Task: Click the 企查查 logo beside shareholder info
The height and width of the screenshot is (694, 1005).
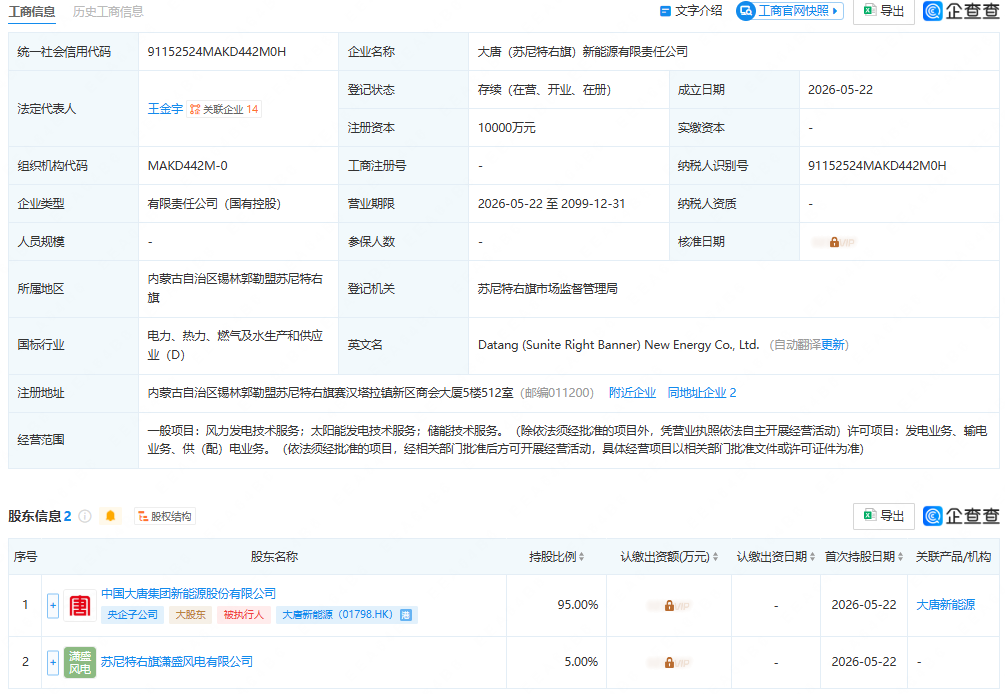Action: [961, 516]
